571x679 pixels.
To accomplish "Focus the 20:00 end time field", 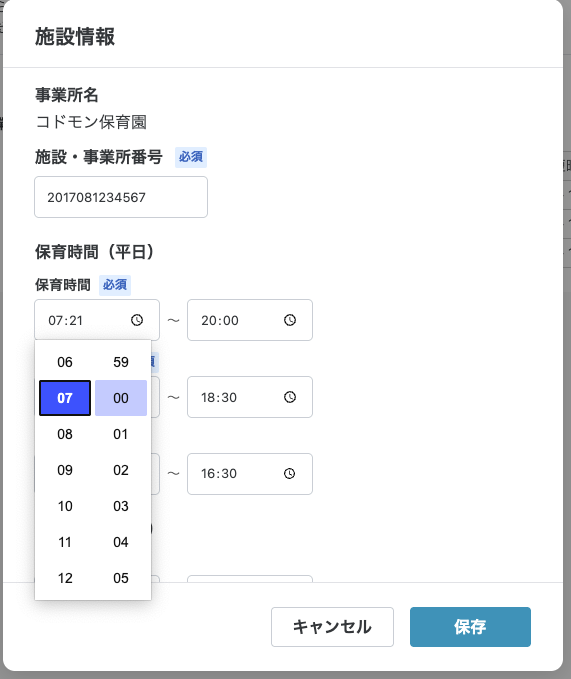I will point(250,320).
